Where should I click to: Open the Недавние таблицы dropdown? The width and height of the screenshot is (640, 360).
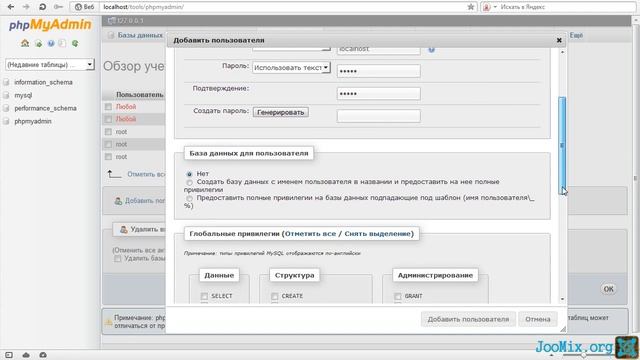click(50, 64)
